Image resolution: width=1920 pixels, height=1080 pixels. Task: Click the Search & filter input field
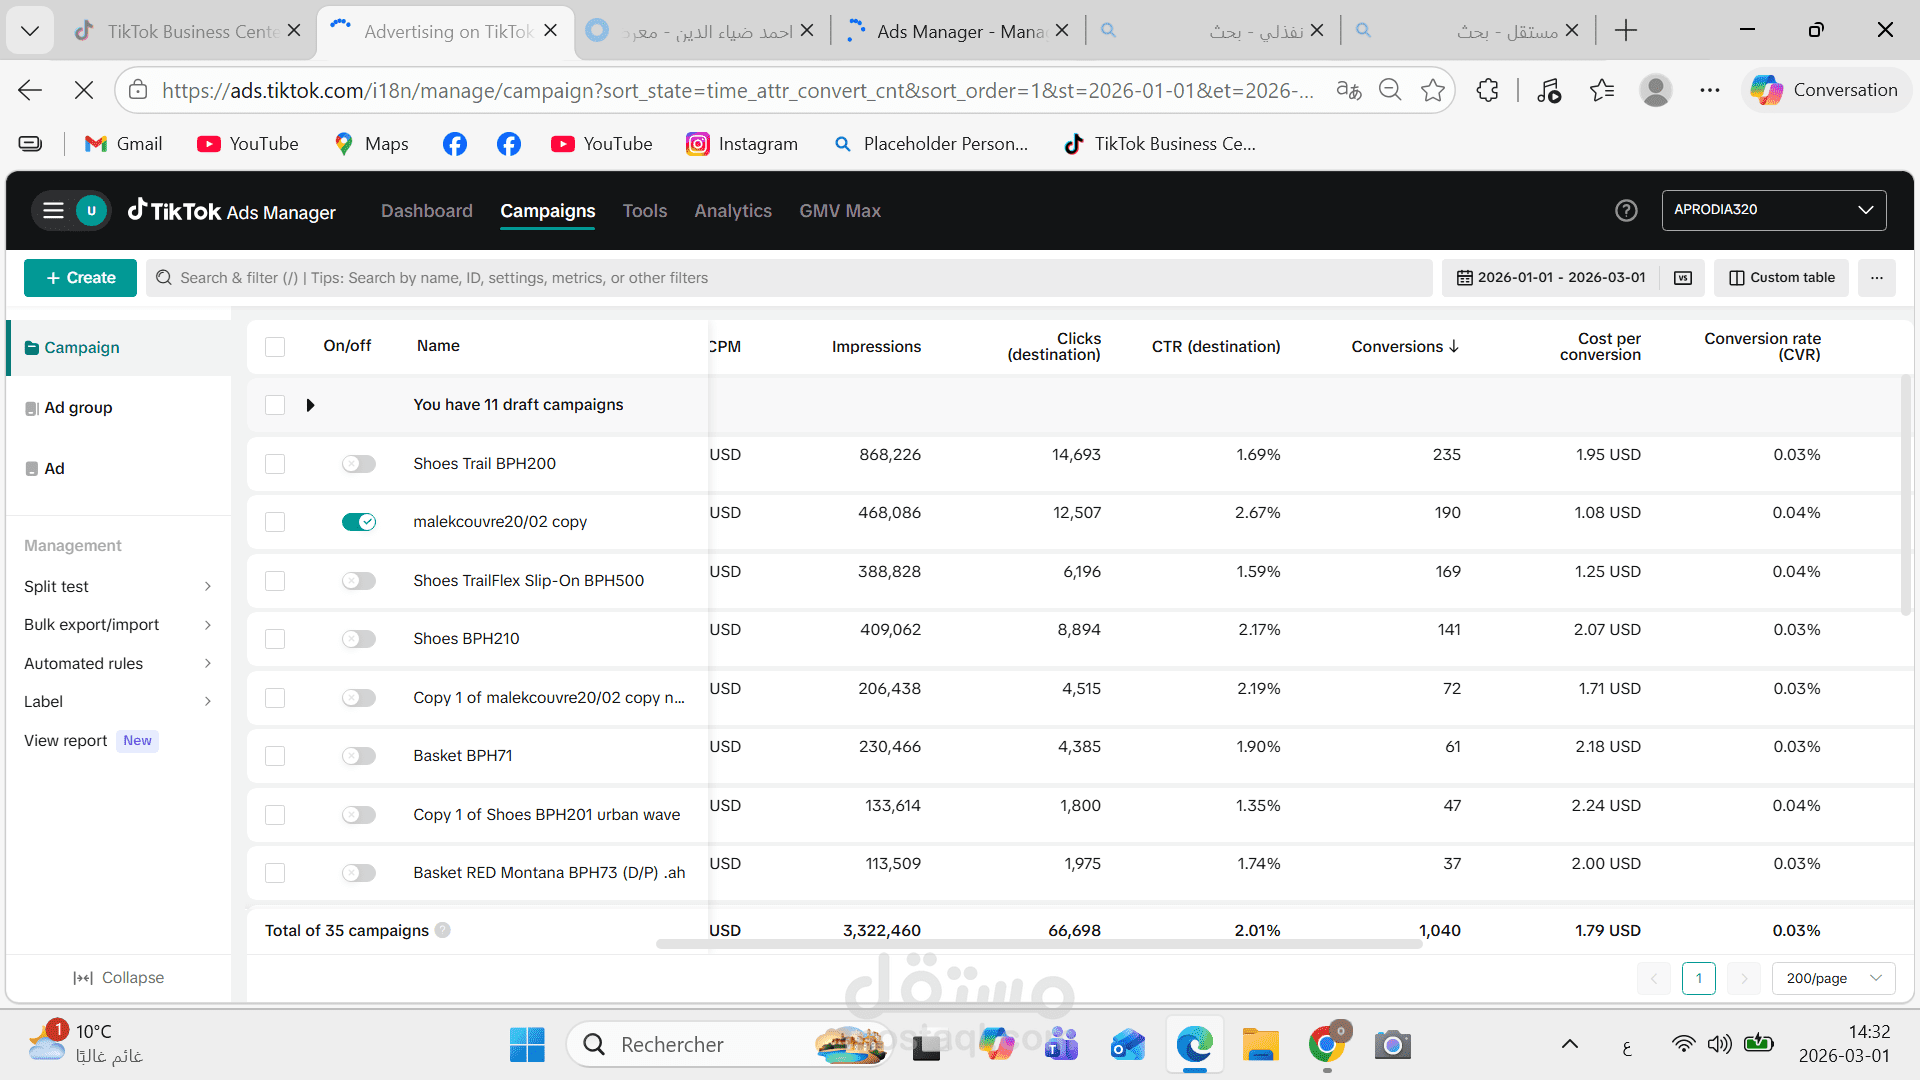click(790, 278)
